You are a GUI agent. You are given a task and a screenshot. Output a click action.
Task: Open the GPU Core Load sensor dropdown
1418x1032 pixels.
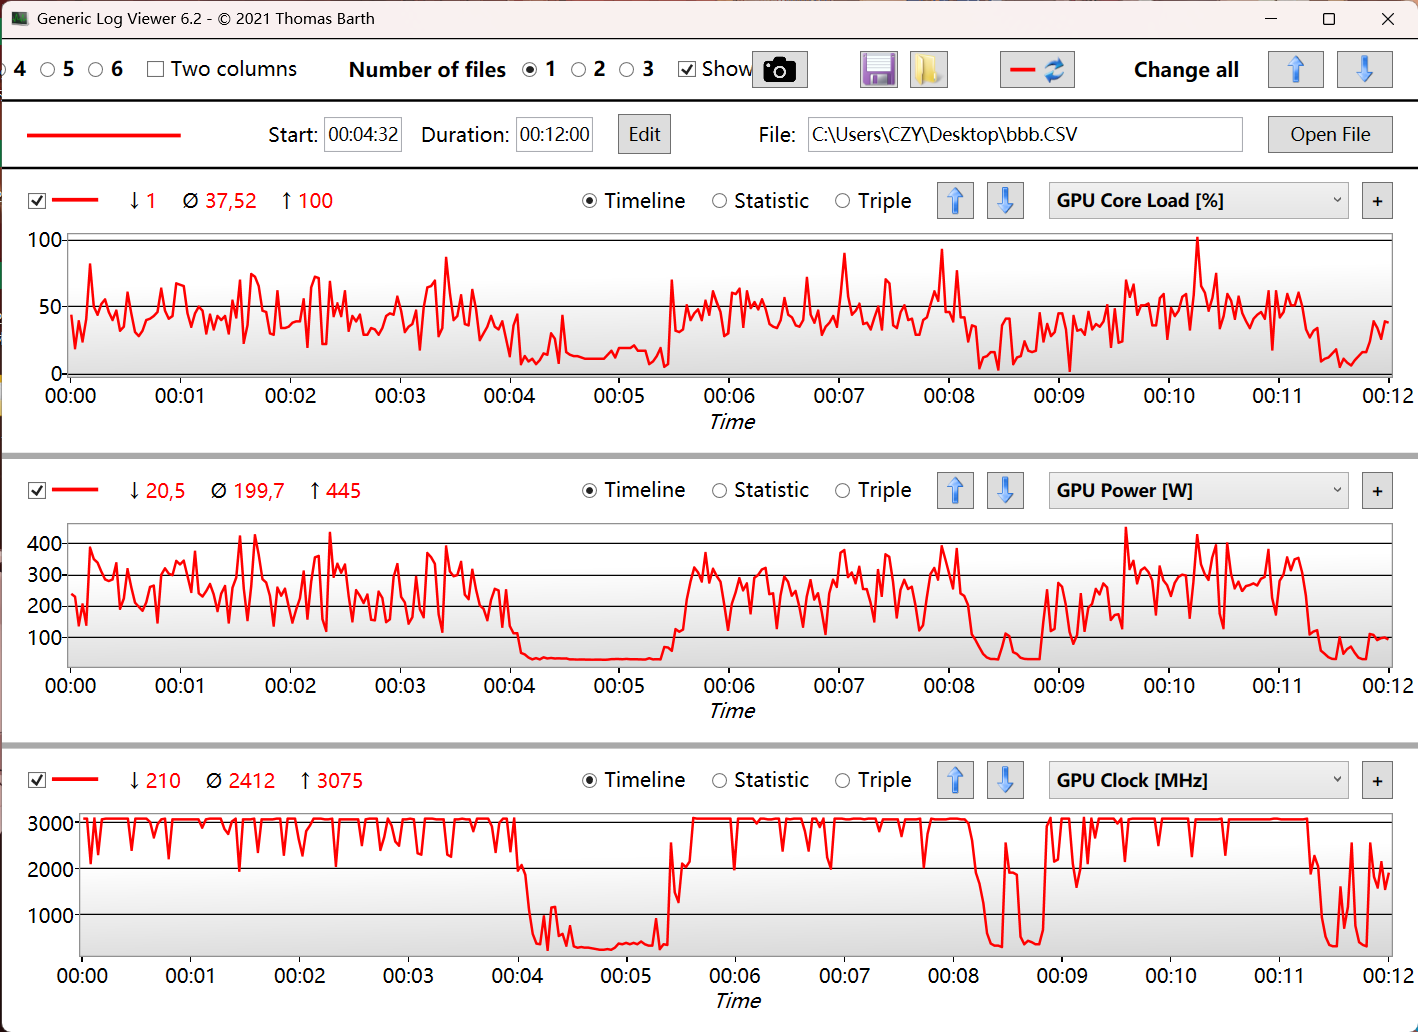tap(1198, 201)
